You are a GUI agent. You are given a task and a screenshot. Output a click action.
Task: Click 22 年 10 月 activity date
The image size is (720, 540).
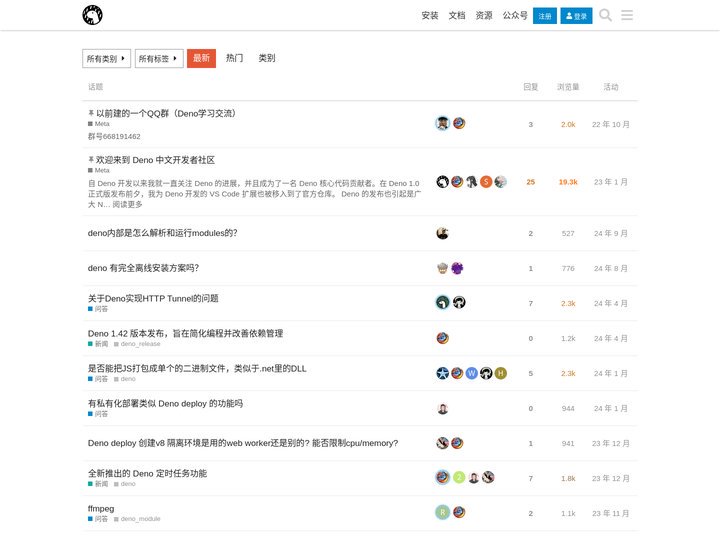(611, 124)
